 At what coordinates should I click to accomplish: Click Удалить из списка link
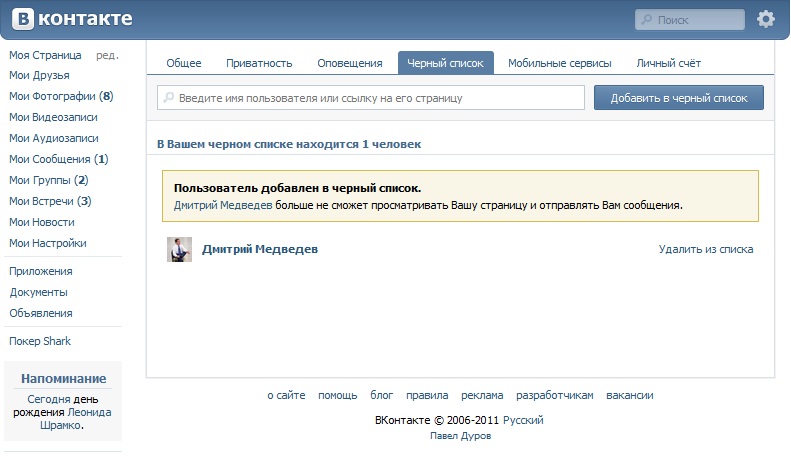(706, 249)
